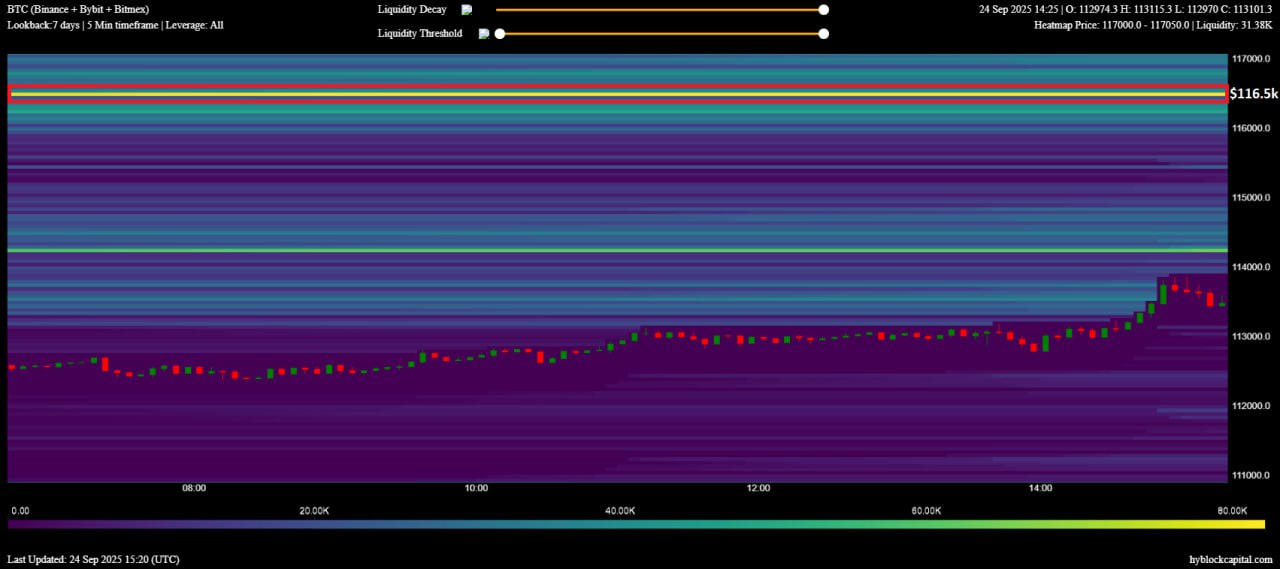Click the Last Updated timestamp text
1280x569 pixels.
[x=93, y=559]
